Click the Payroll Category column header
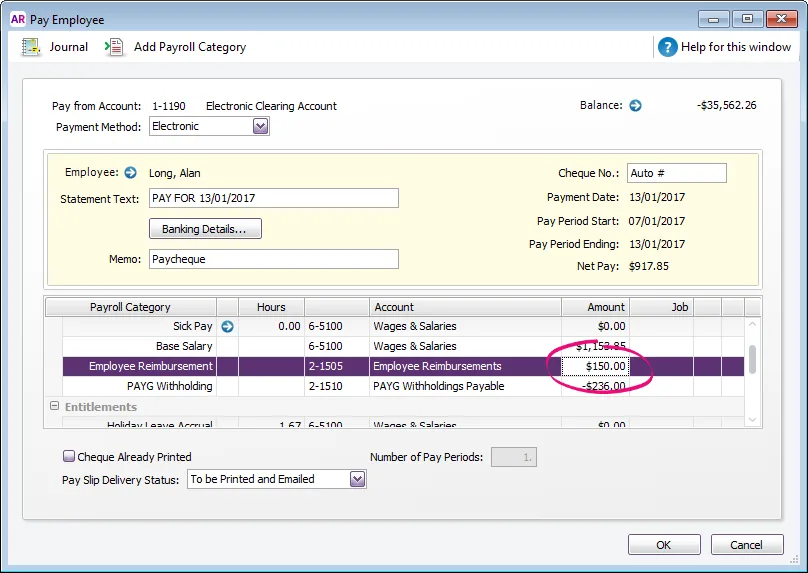The width and height of the screenshot is (808, 573). (x=130, y=307)
